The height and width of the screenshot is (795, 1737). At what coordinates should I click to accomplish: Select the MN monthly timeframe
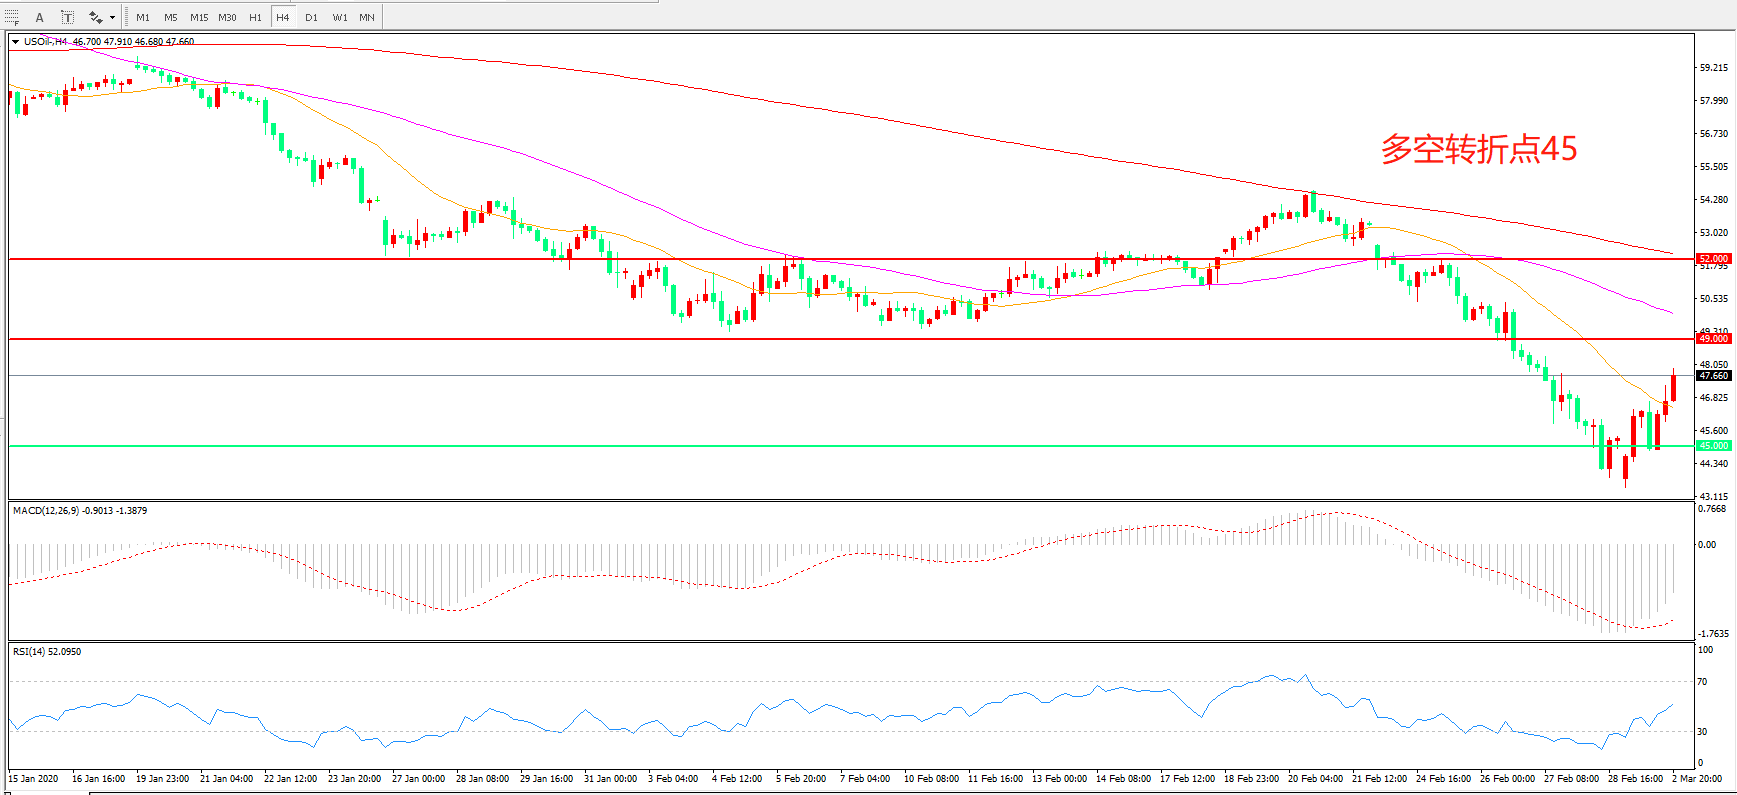point(367,17)
